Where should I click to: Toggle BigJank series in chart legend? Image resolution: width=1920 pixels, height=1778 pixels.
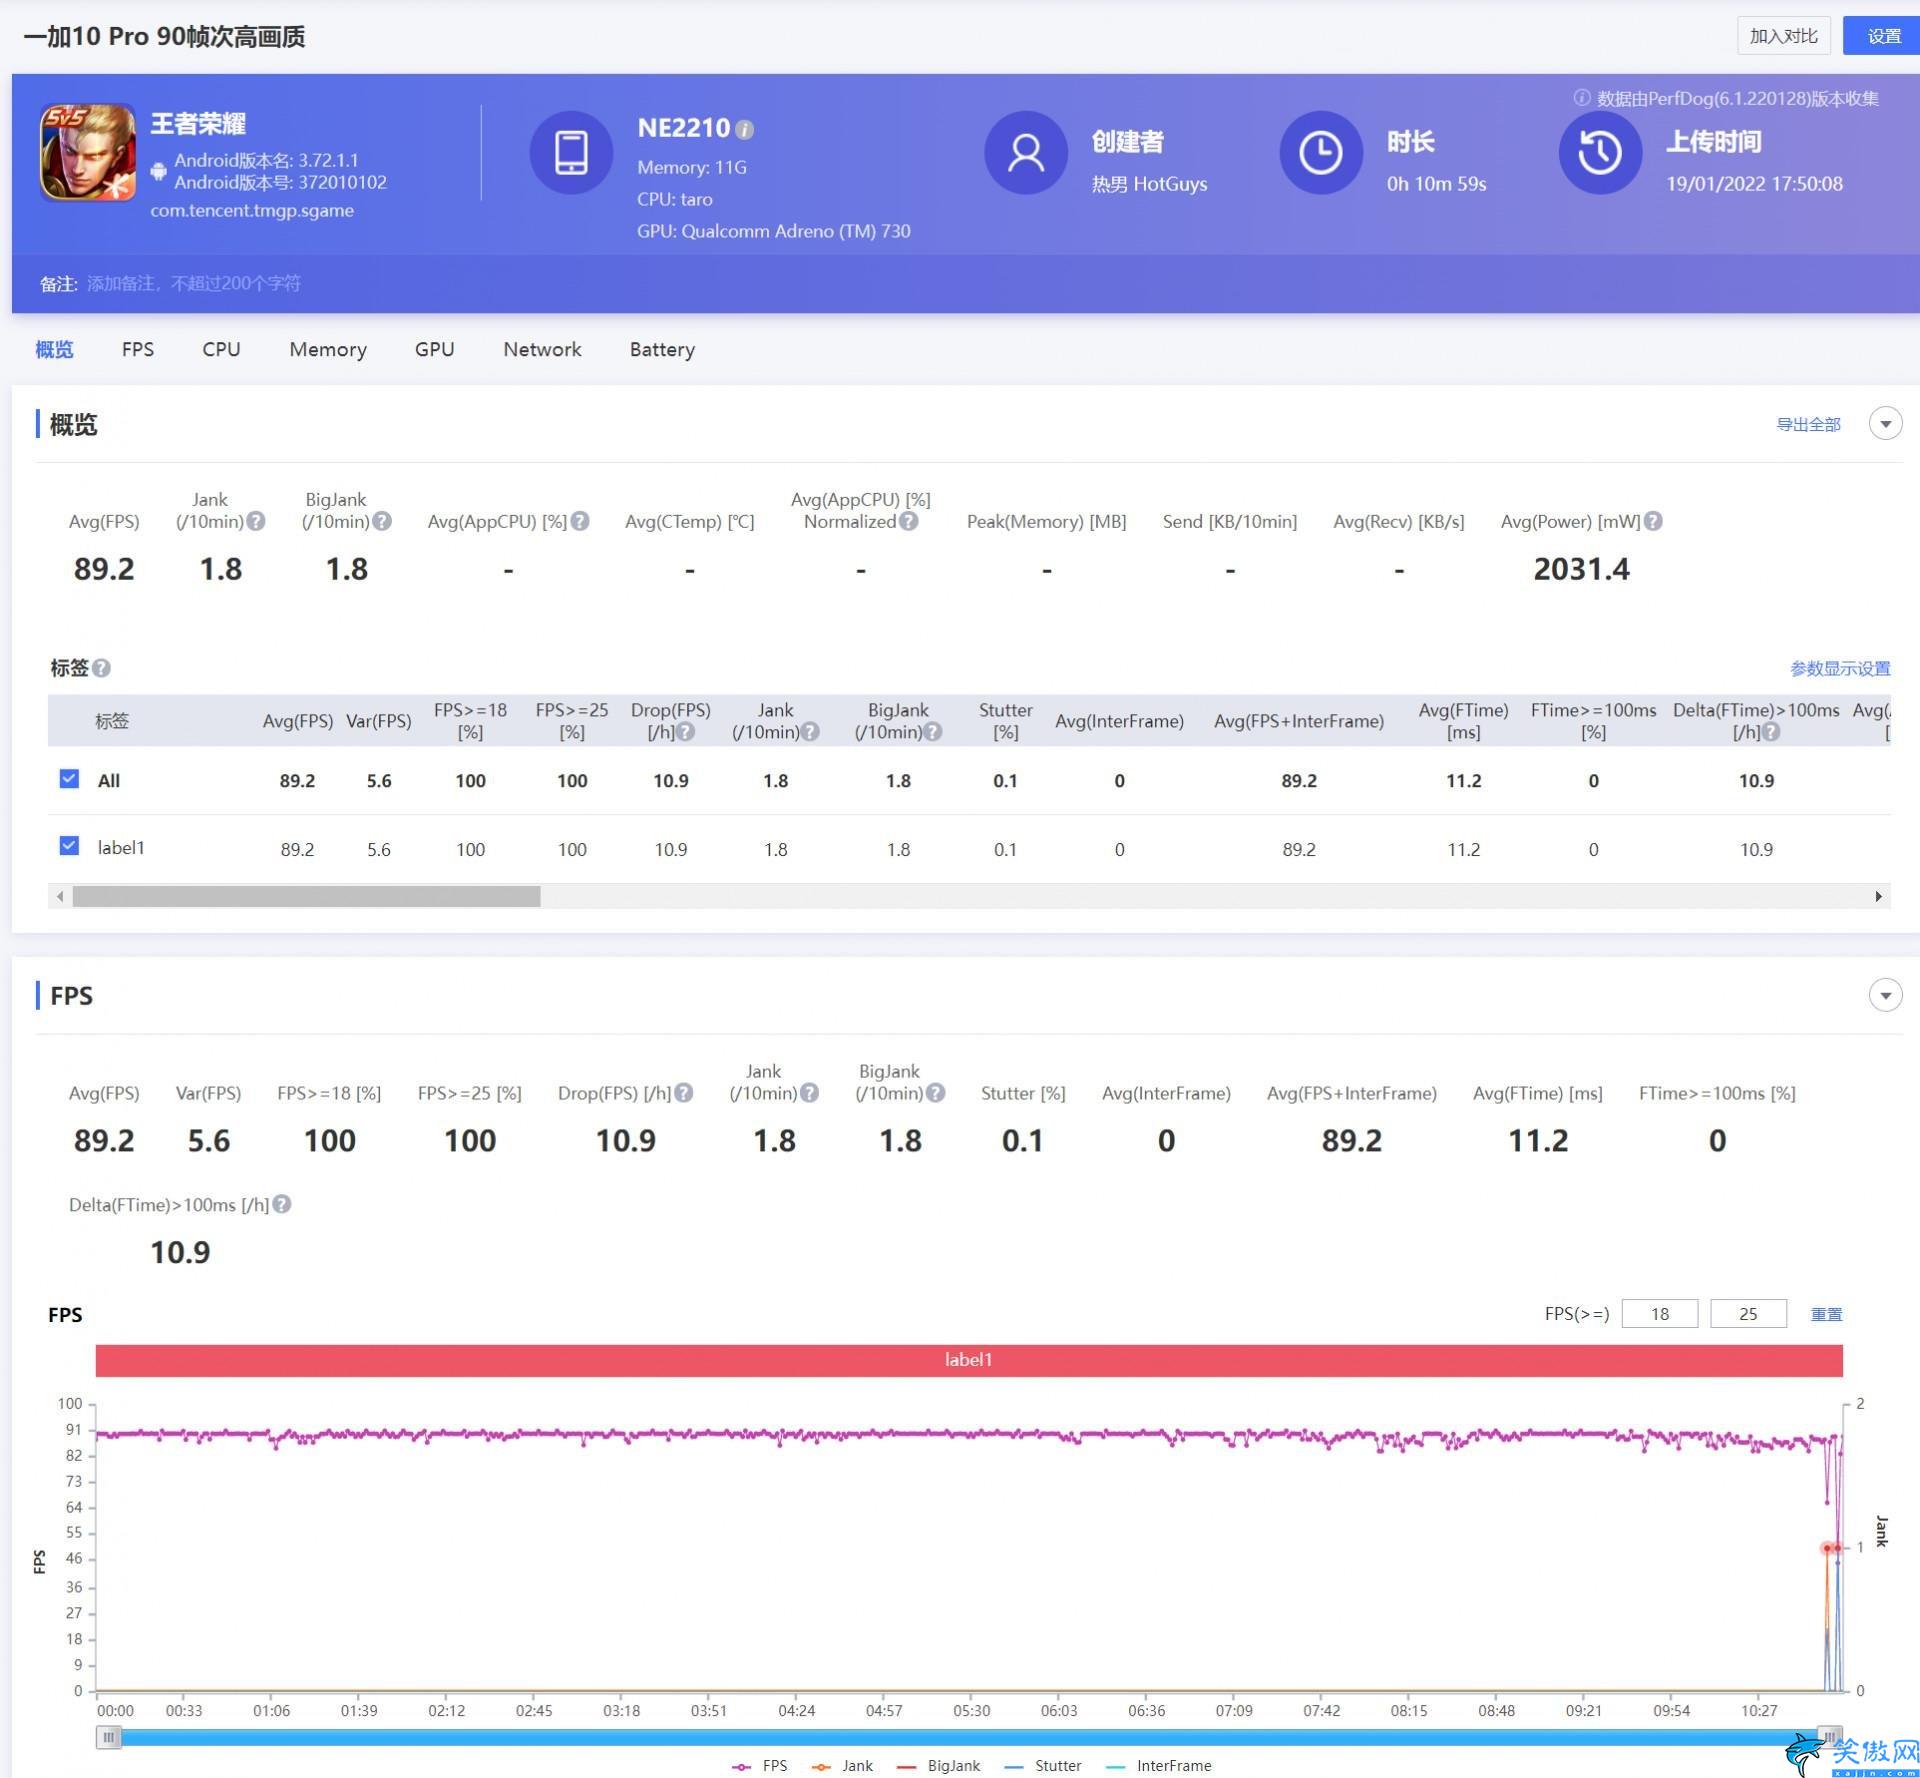tap(938, 1766)
